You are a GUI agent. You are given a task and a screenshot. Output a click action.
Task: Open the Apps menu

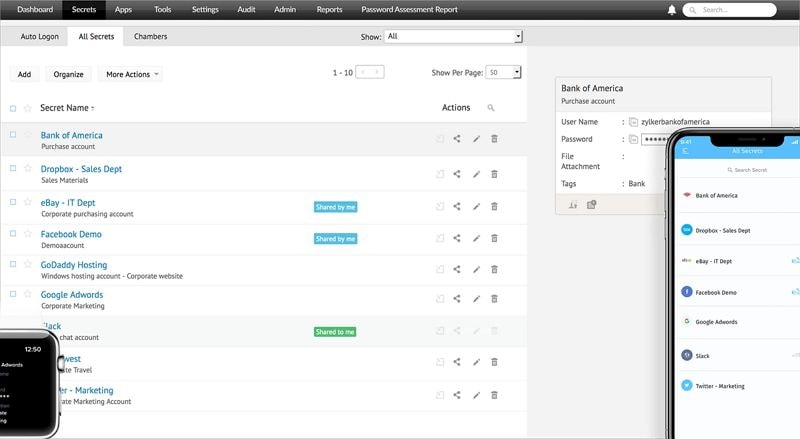(123, 9)
